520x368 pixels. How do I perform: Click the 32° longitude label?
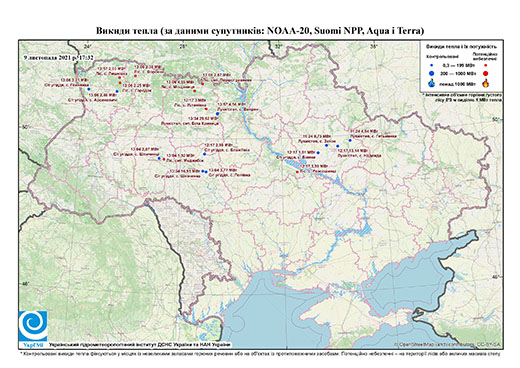(278, 46)
